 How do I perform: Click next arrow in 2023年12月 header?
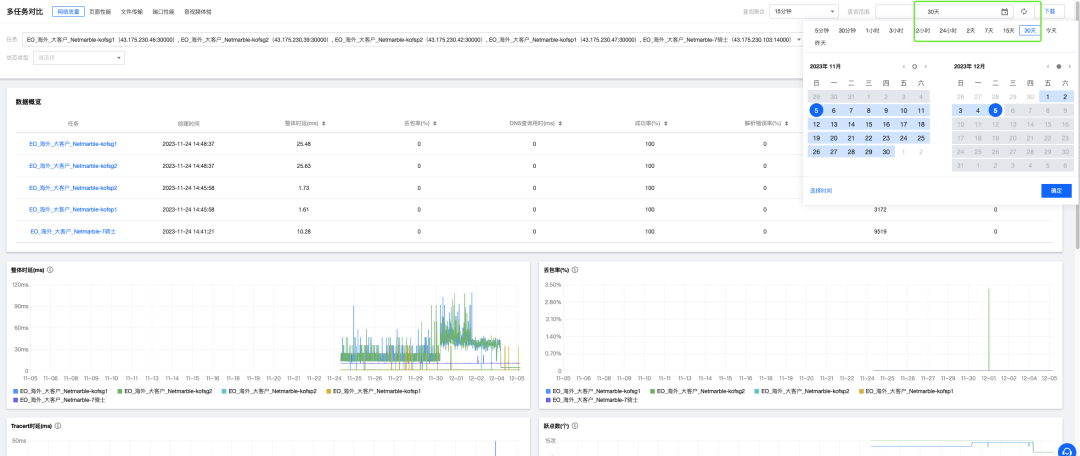(1069, 67)
